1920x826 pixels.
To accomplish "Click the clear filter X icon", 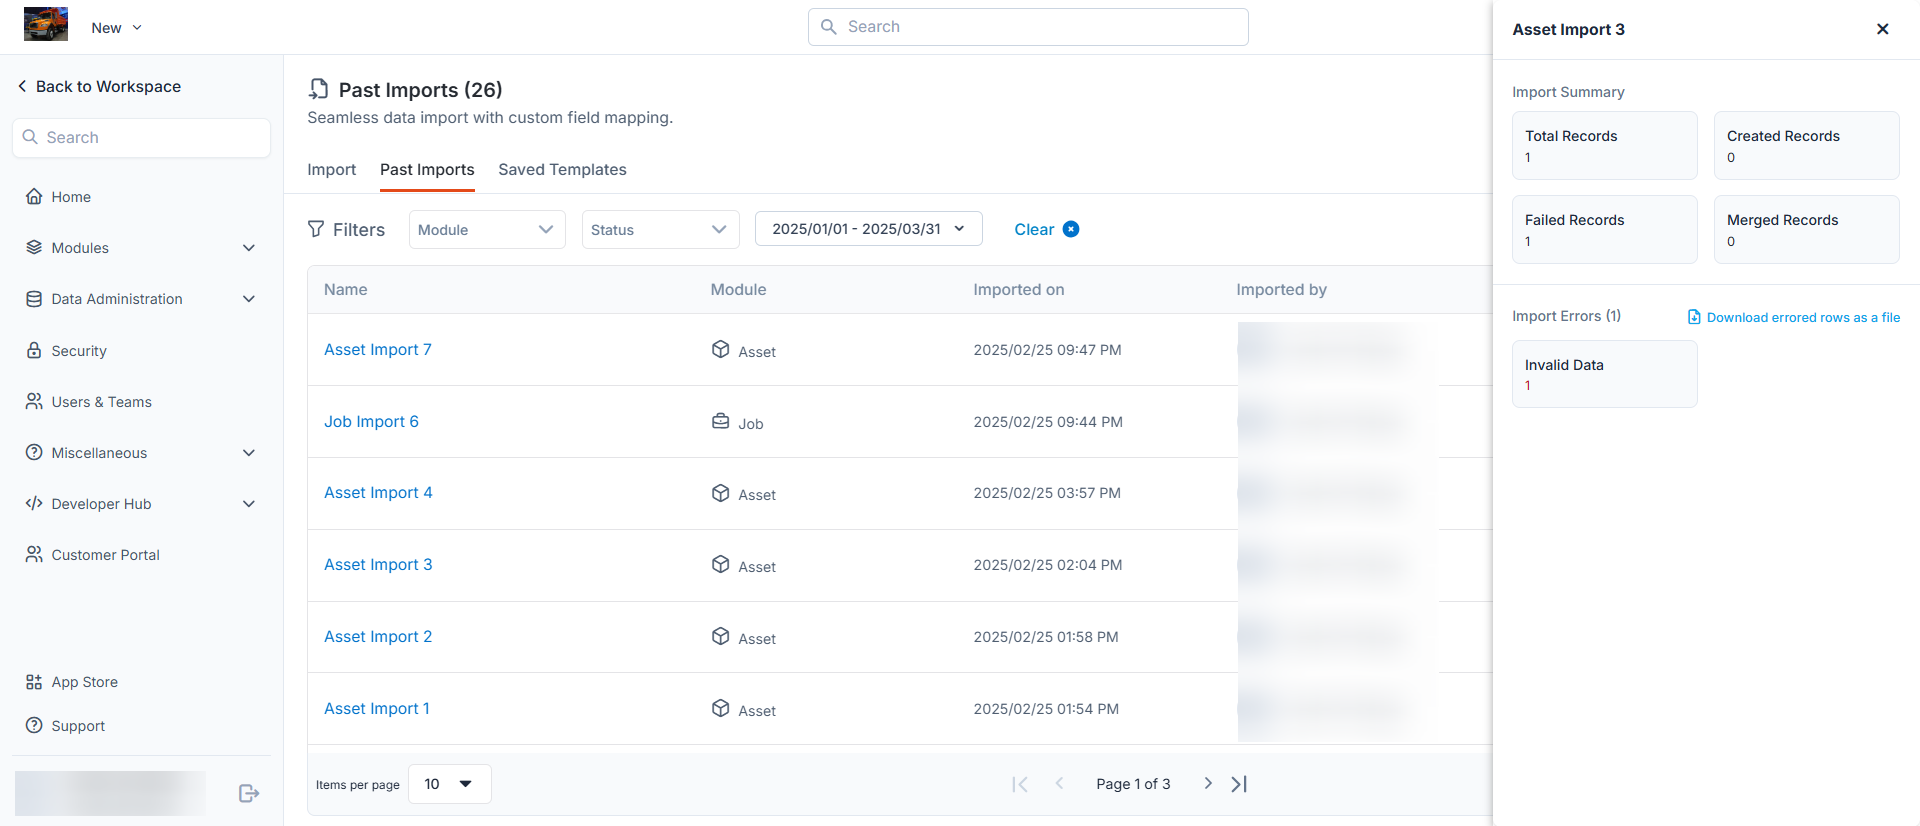I will [x=1071, y=229].
